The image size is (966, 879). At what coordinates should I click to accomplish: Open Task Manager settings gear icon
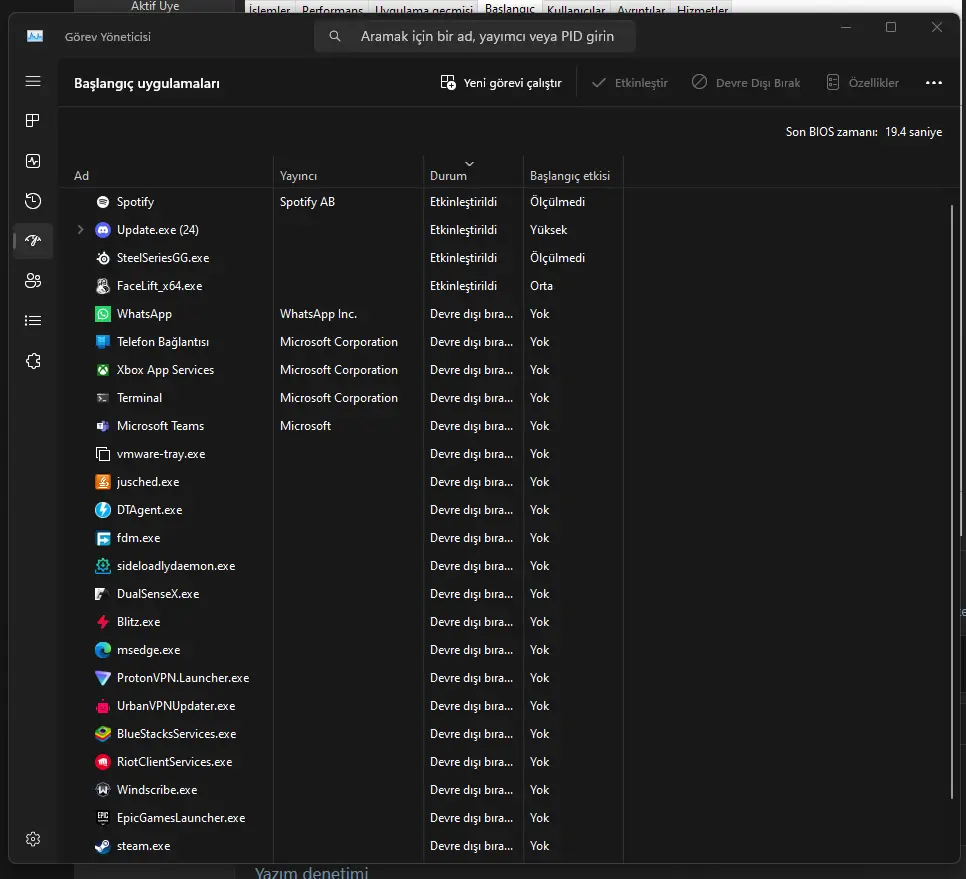click(33, 839)
